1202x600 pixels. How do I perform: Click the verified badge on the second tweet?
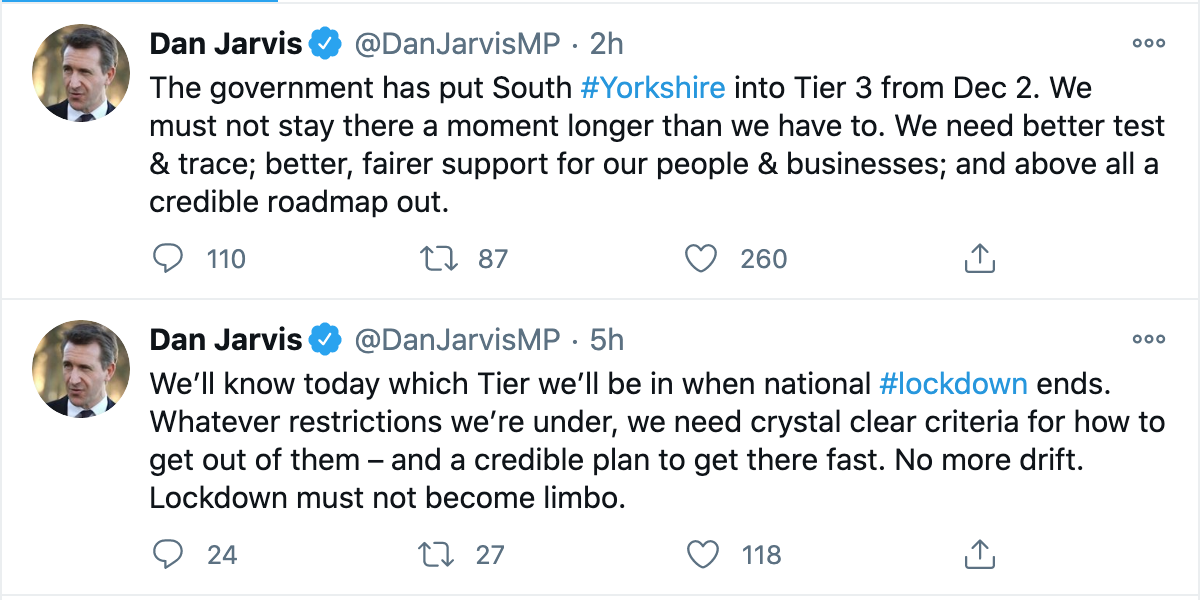324,339
